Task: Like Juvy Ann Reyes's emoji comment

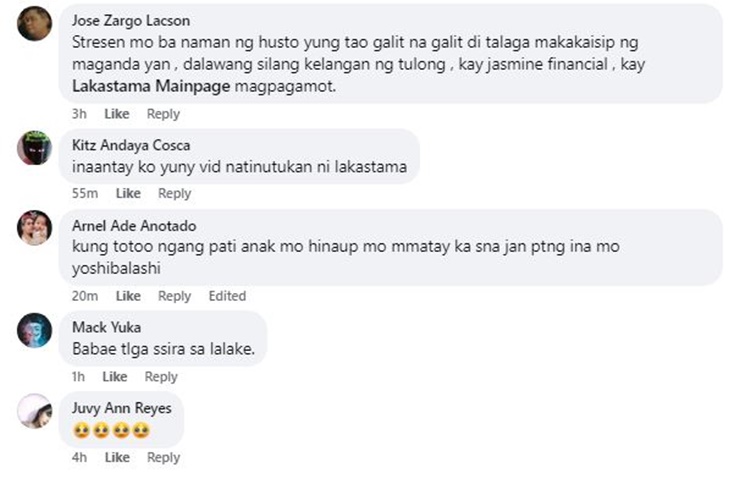Action: click(117, 457)
